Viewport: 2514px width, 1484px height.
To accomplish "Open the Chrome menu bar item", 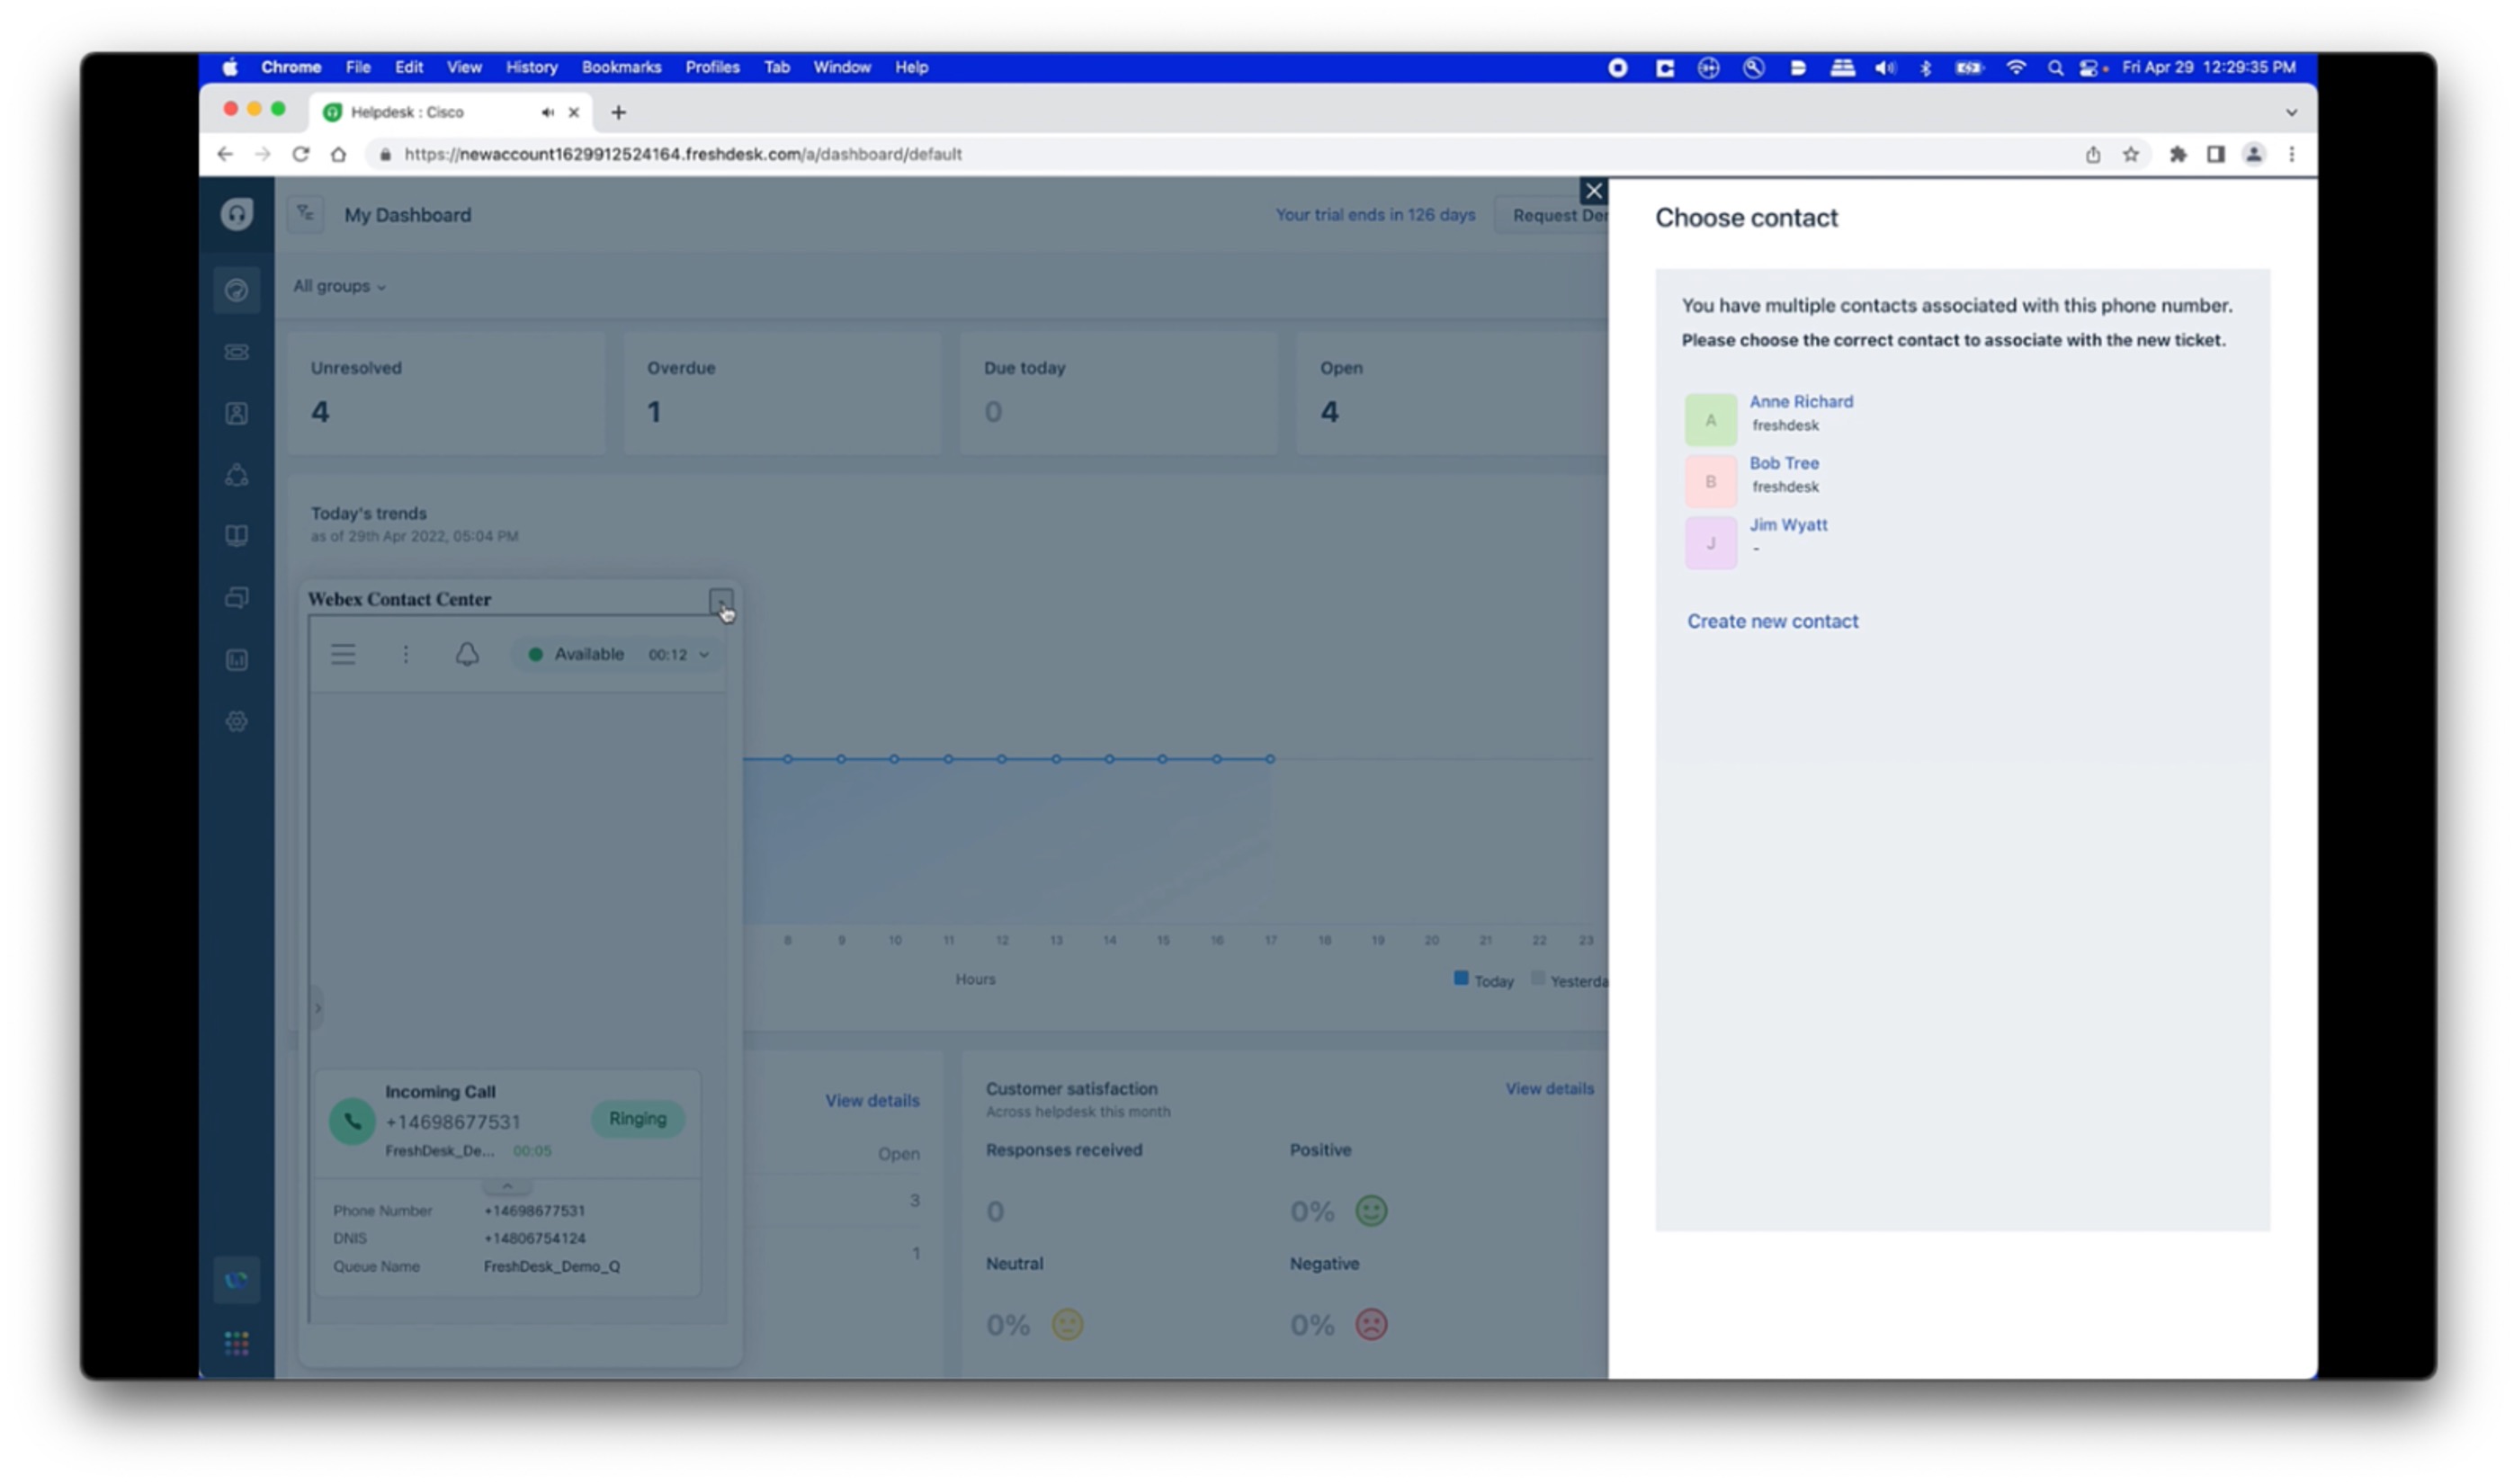I will 291,67.
